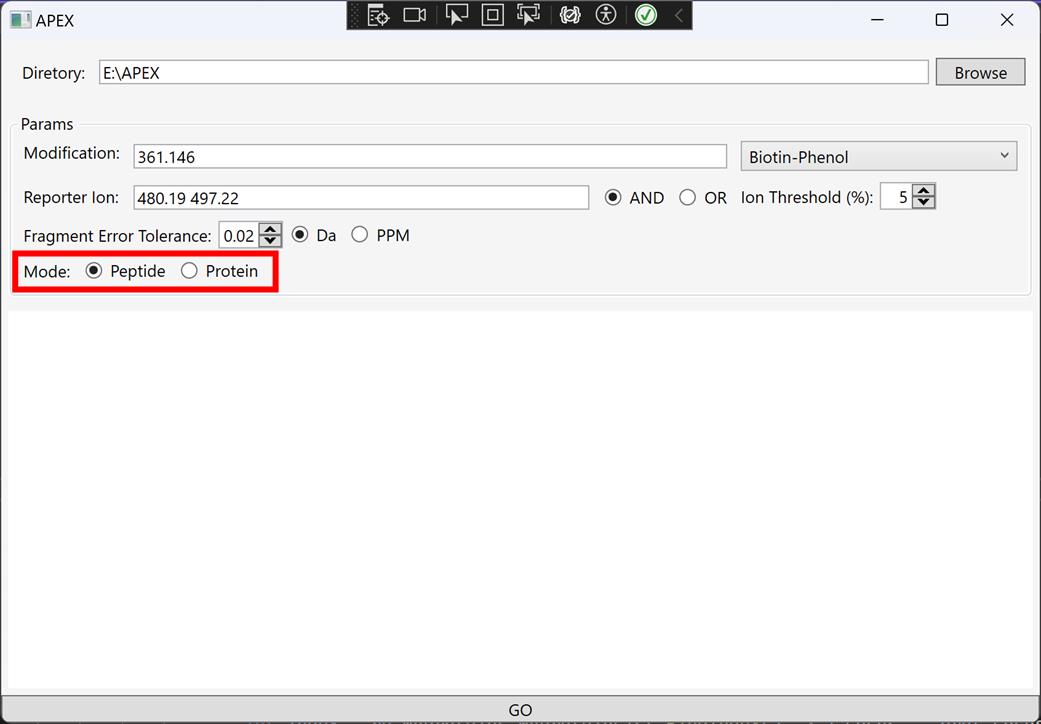
Task: Increase the Ion Threshold value by one step
Action: (925, 191)
